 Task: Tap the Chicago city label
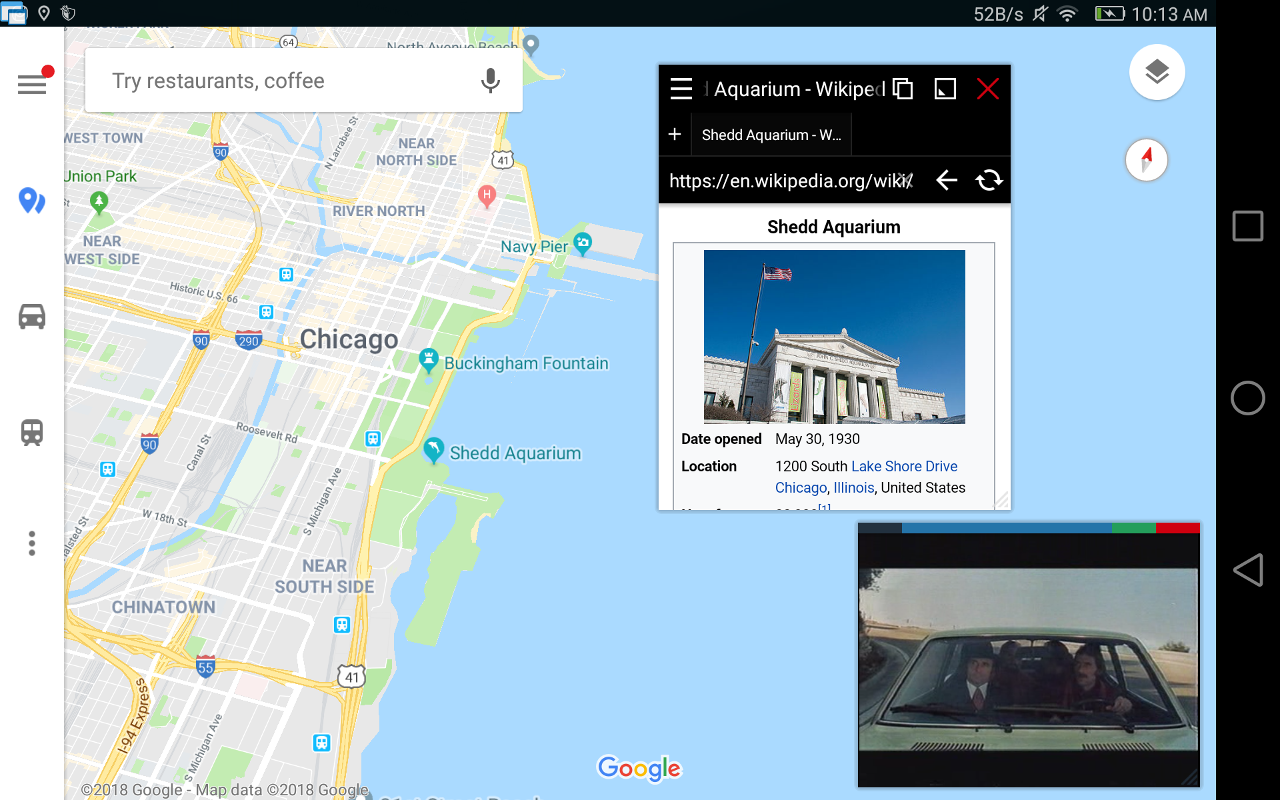click(x=349, y=340)
